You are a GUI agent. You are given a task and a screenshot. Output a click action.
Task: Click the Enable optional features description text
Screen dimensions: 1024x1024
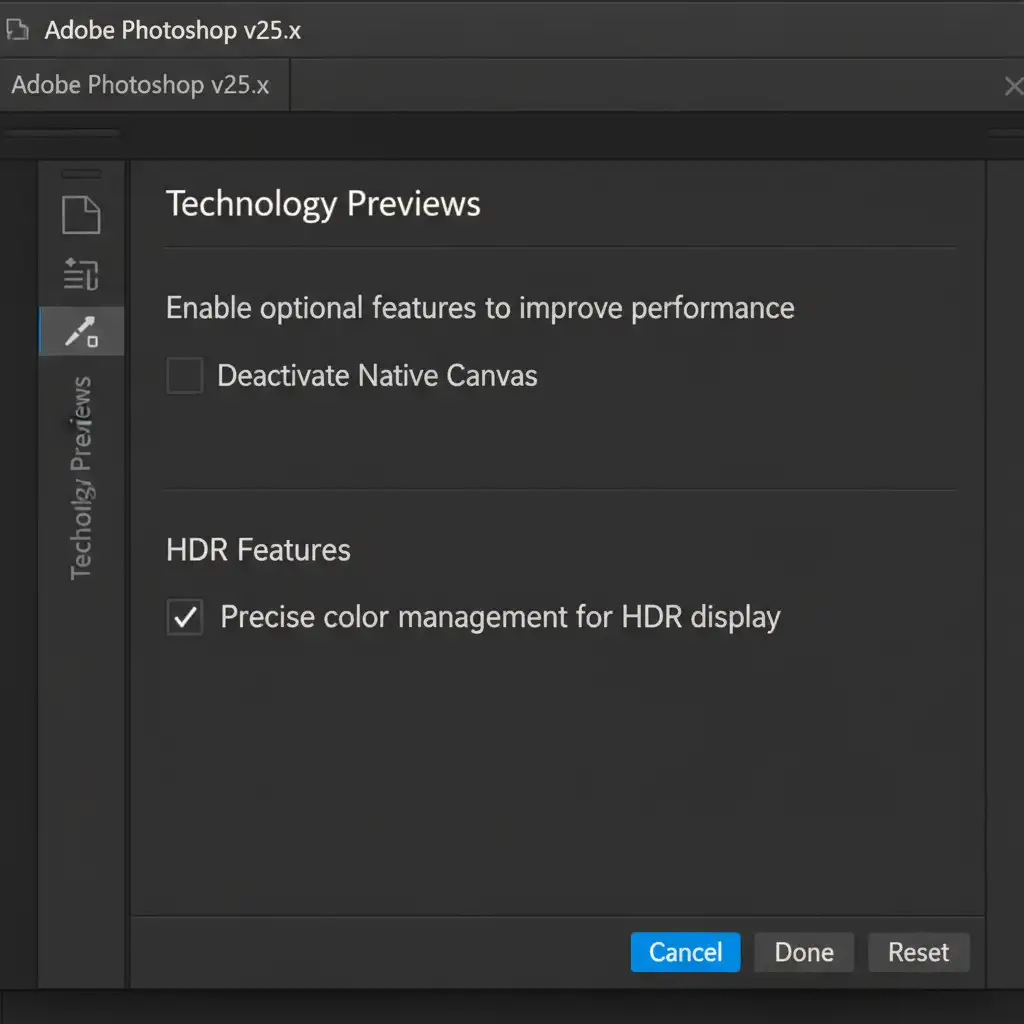coord(480,308)
